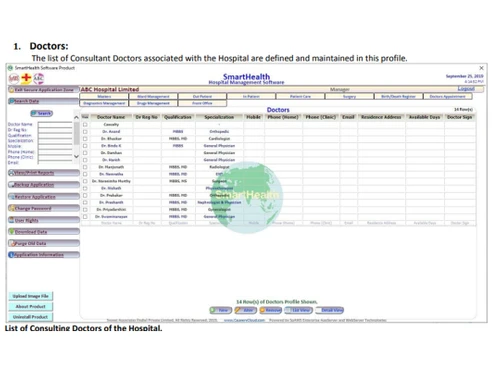The image size is (500, 375).
Task: Open the Front Office menu
Action: click(202, 103)
